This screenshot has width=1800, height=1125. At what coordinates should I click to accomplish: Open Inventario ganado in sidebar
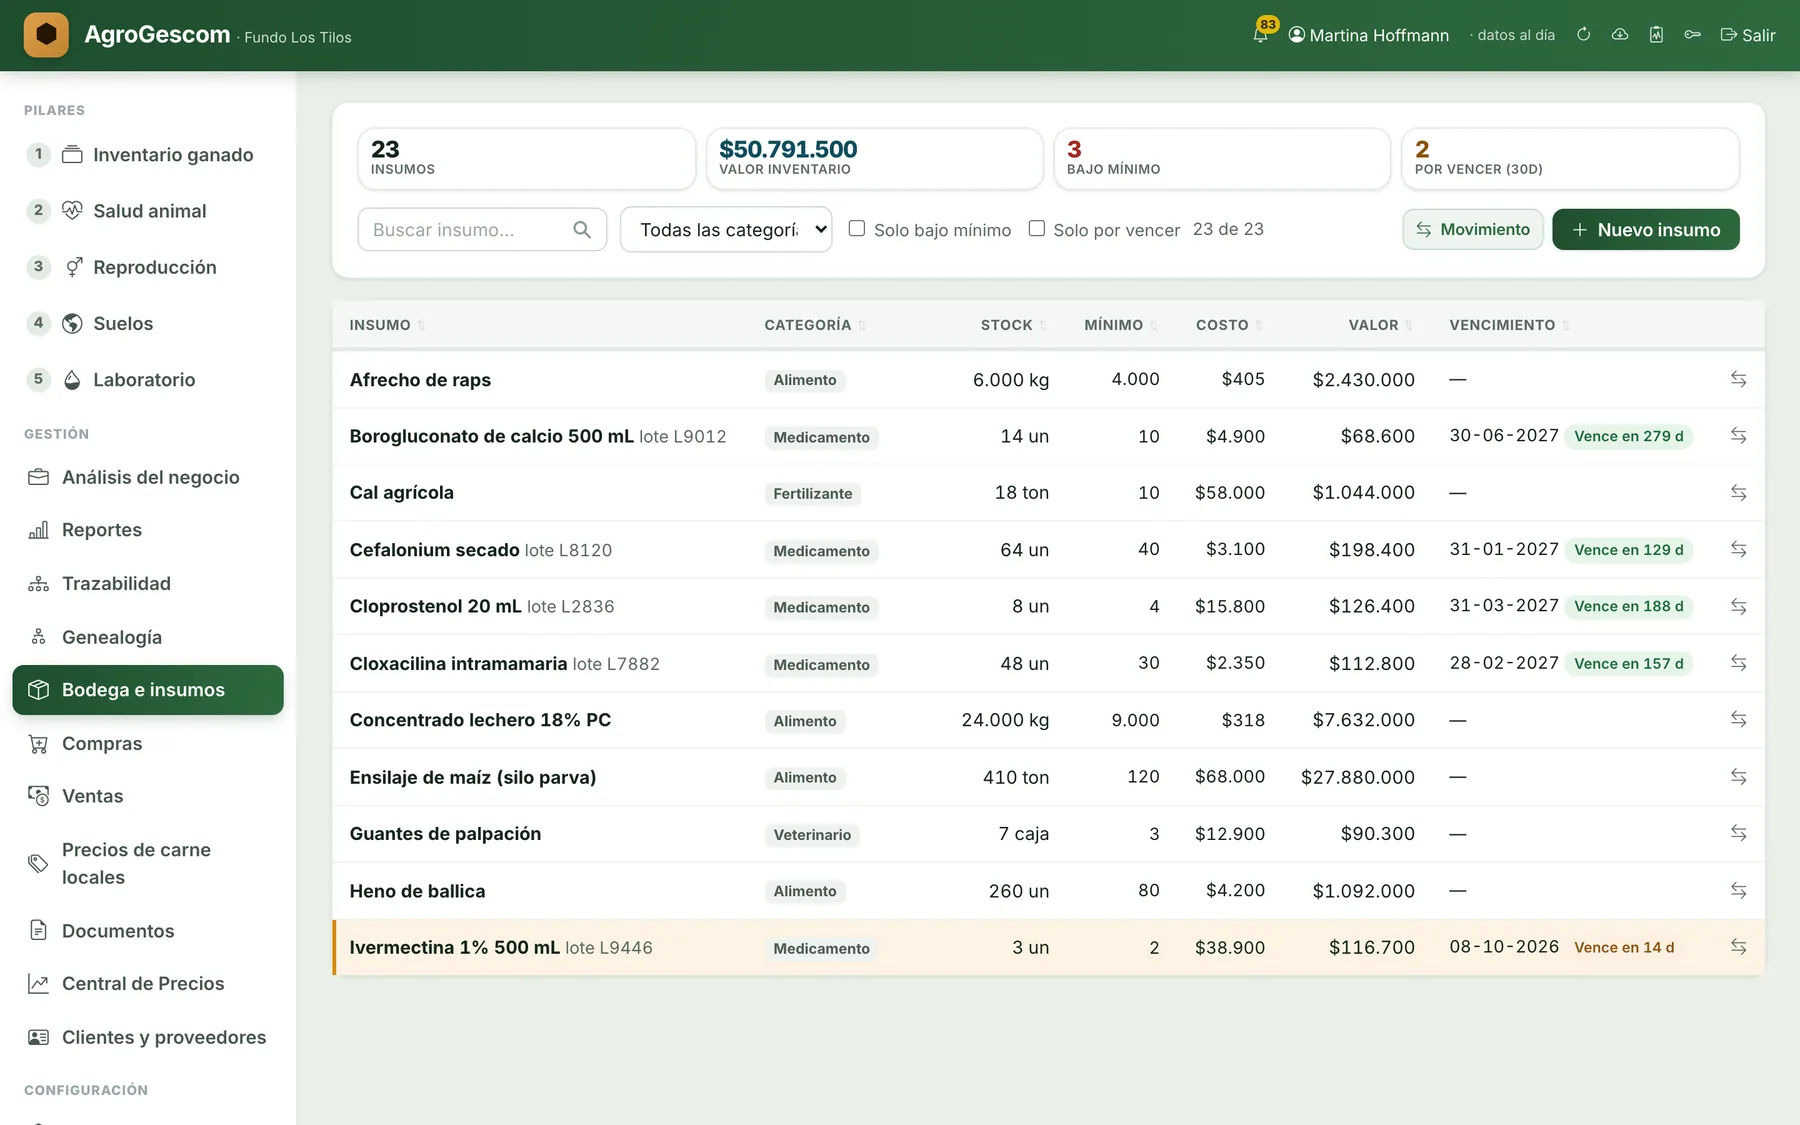coord(148,155)
